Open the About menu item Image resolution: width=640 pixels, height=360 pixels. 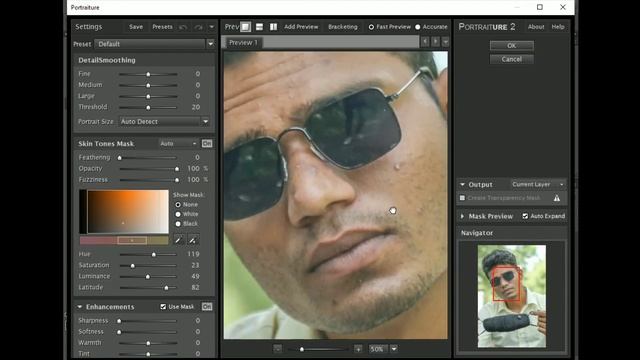536,27
